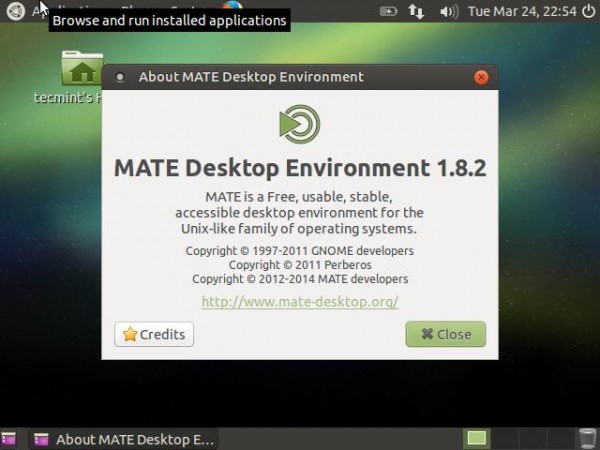Open the network connections indicator
600x450 pixels.
416,11
